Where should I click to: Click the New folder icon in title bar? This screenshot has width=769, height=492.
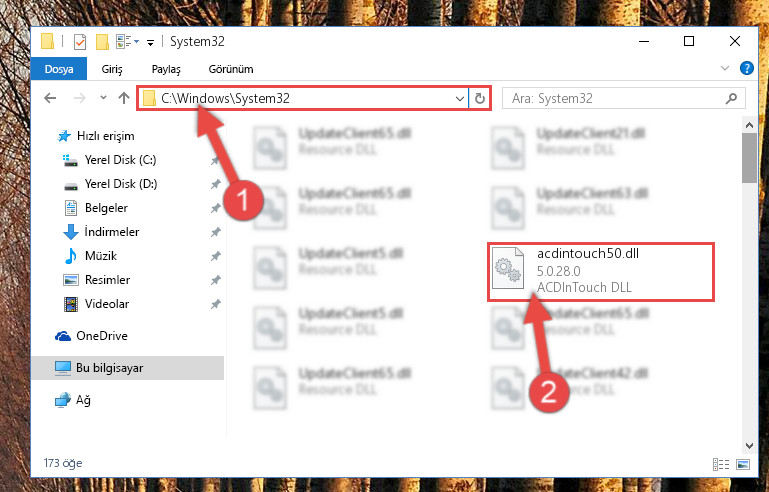pos(102,42)
